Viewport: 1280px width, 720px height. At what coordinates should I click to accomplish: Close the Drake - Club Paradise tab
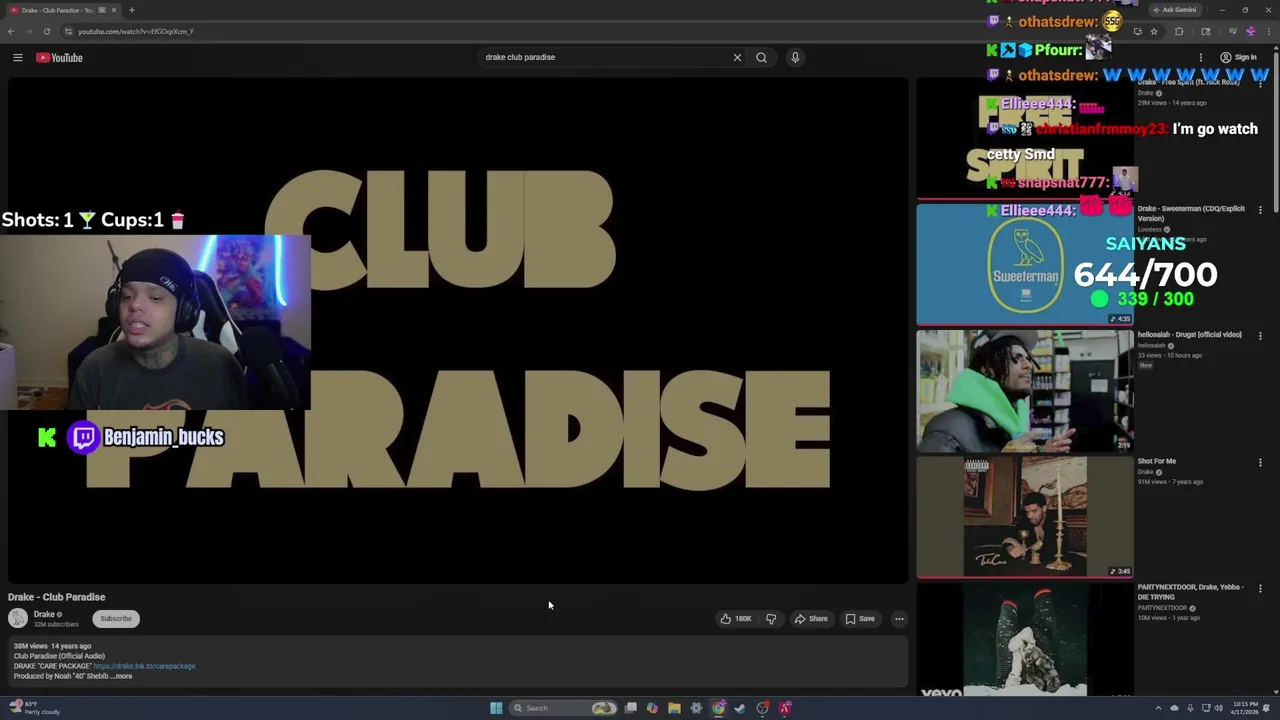(113, 10)
